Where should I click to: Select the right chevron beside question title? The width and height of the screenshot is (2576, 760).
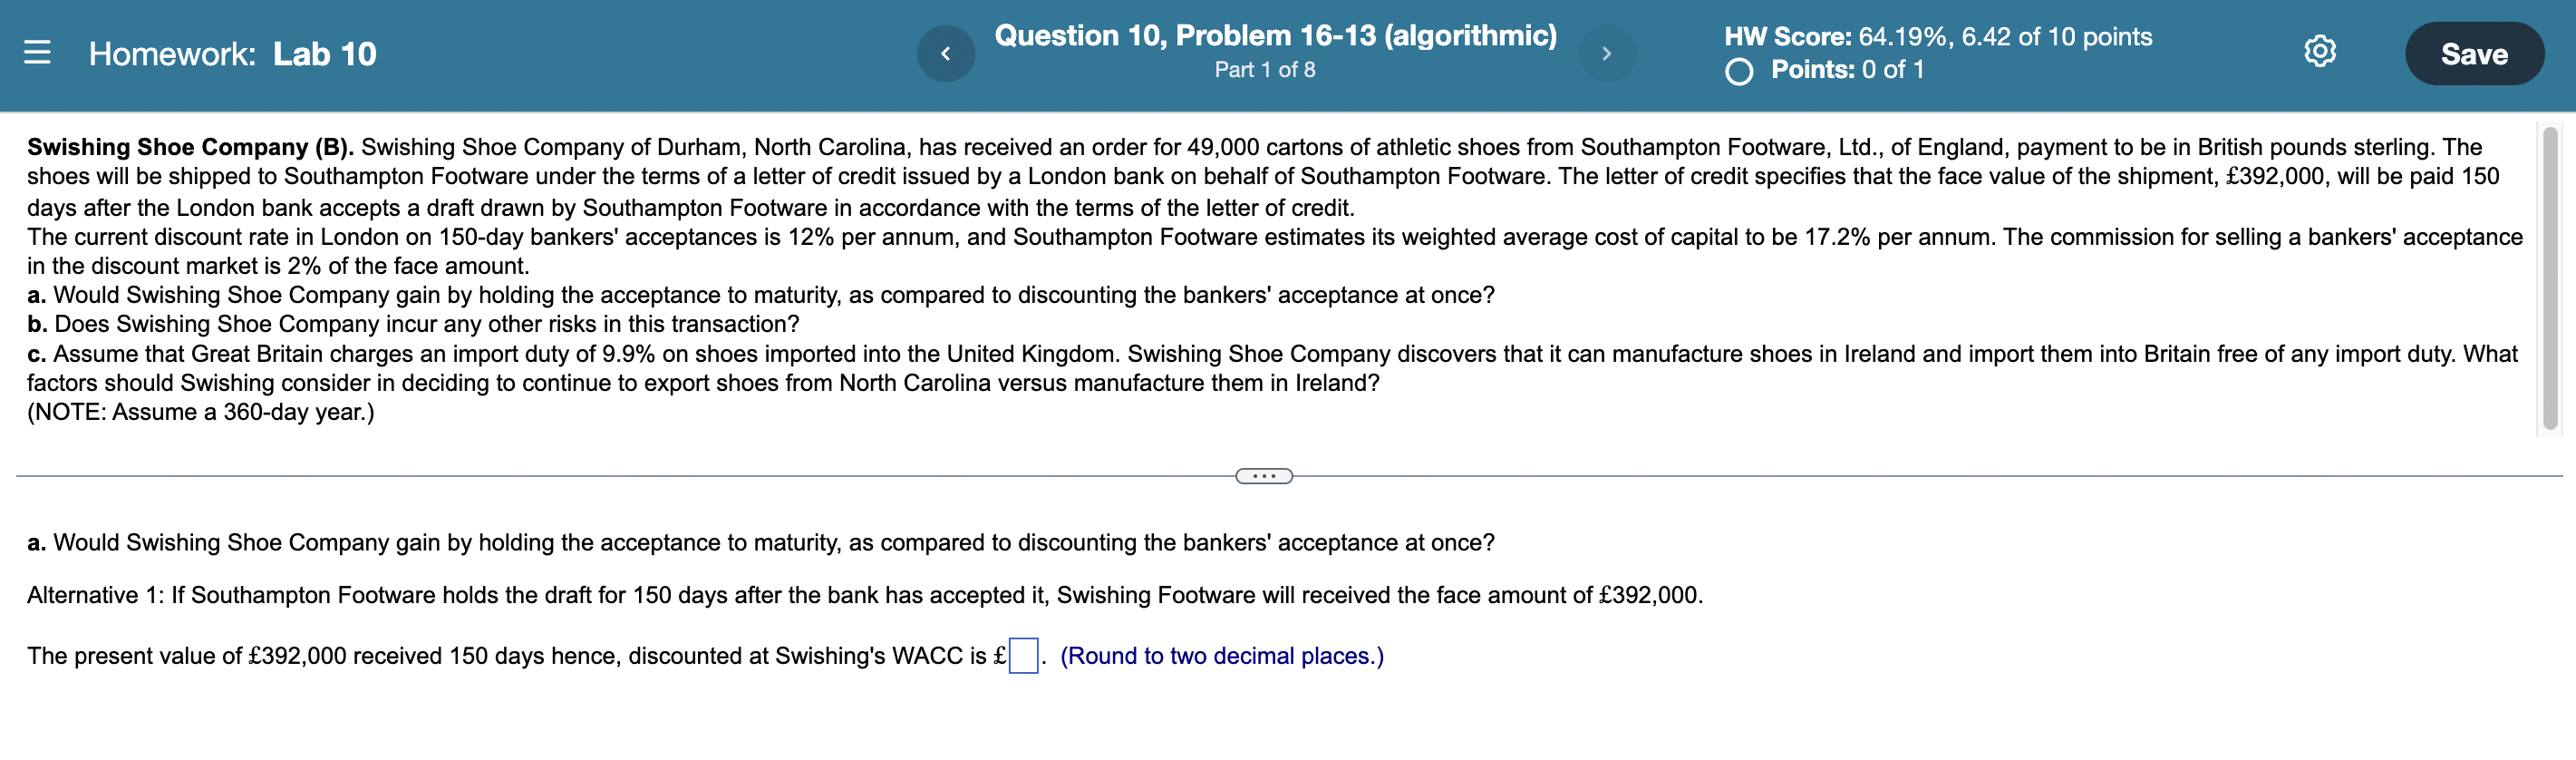(1608, 53)
